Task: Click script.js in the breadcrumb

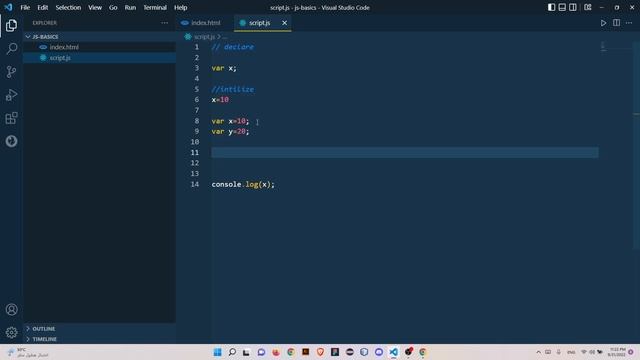Action: pyautogui.click(x=204, y=37)
